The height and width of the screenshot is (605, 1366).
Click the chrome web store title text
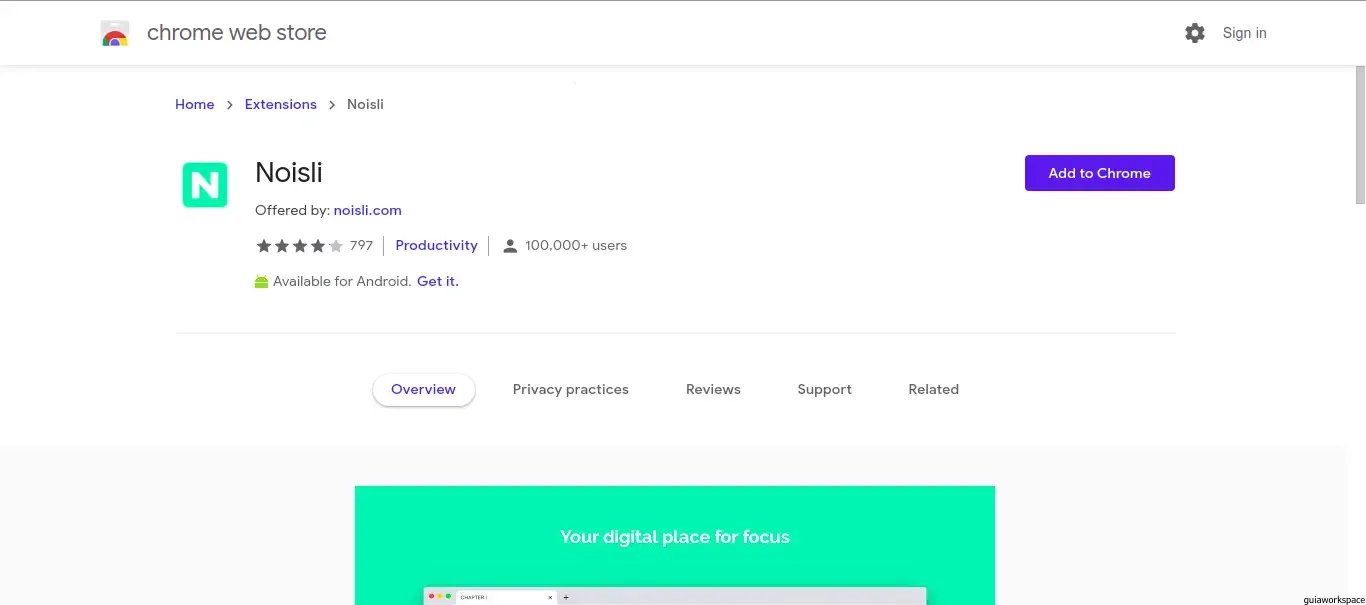point(237,33)
